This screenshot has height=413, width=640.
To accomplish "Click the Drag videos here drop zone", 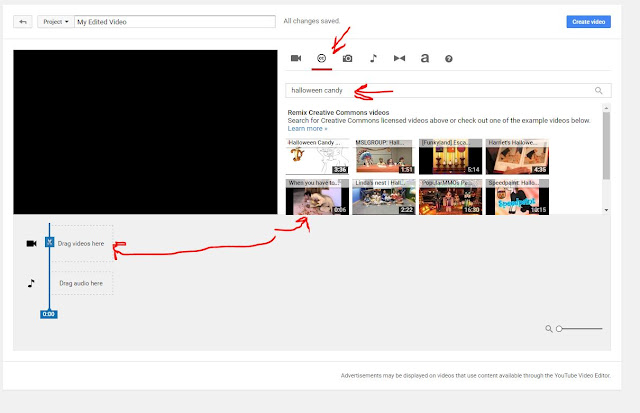I will pyautogui.click(x=82, y=243).
